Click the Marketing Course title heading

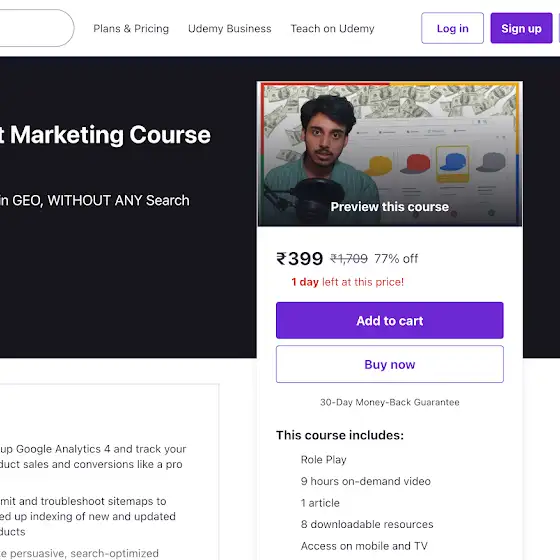click(105, 135)
